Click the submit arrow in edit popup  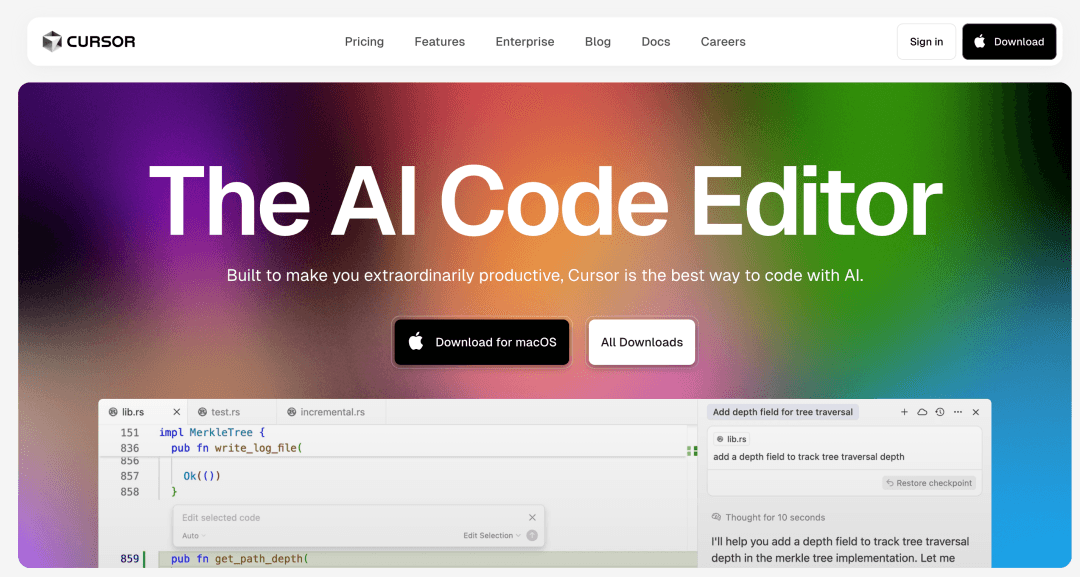(x=532, y=536)
